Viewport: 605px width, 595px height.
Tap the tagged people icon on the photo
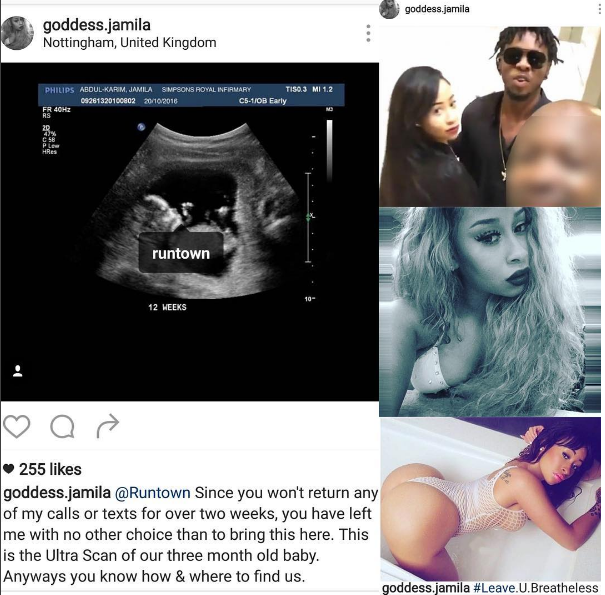point(17,371)
